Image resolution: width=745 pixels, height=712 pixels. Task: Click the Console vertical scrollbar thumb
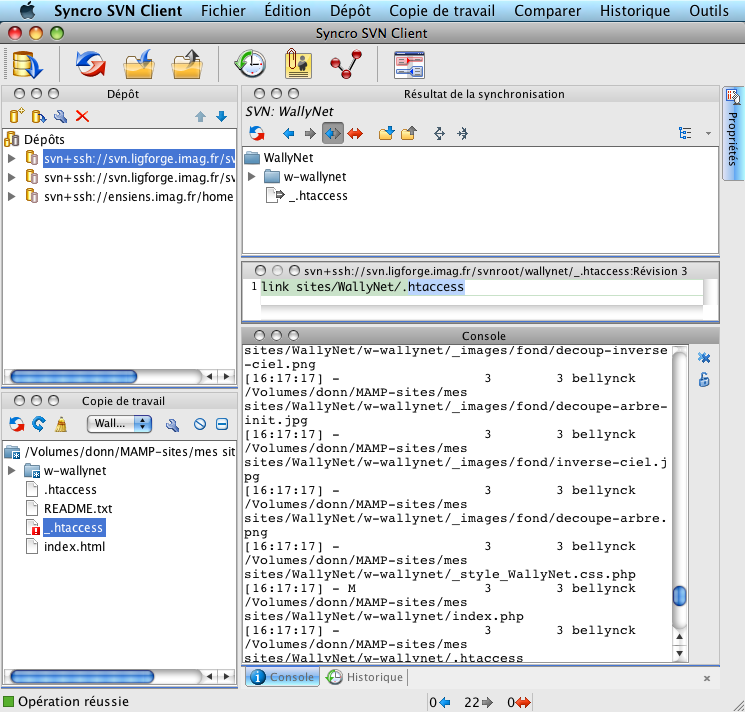pyautogui.click(x=679, y=596)
